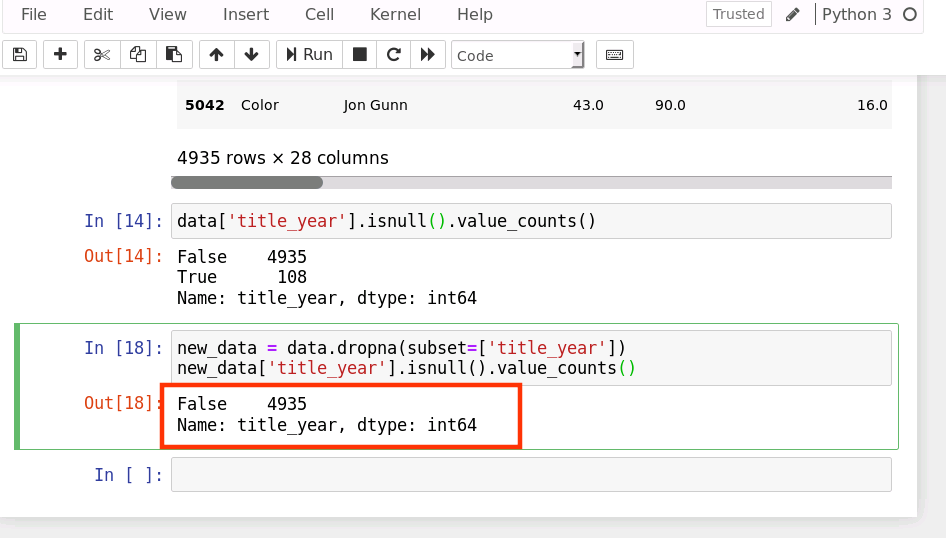Move selected cell down arrow
Image resolution: width=946 pixels, height=538 pixels.
[251, 55]
